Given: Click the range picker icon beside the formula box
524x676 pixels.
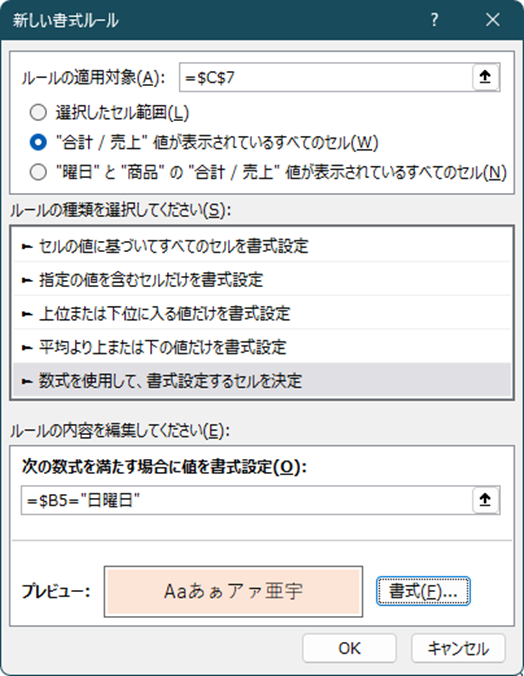Looking at the screenshot, I should tap(485, 500).
